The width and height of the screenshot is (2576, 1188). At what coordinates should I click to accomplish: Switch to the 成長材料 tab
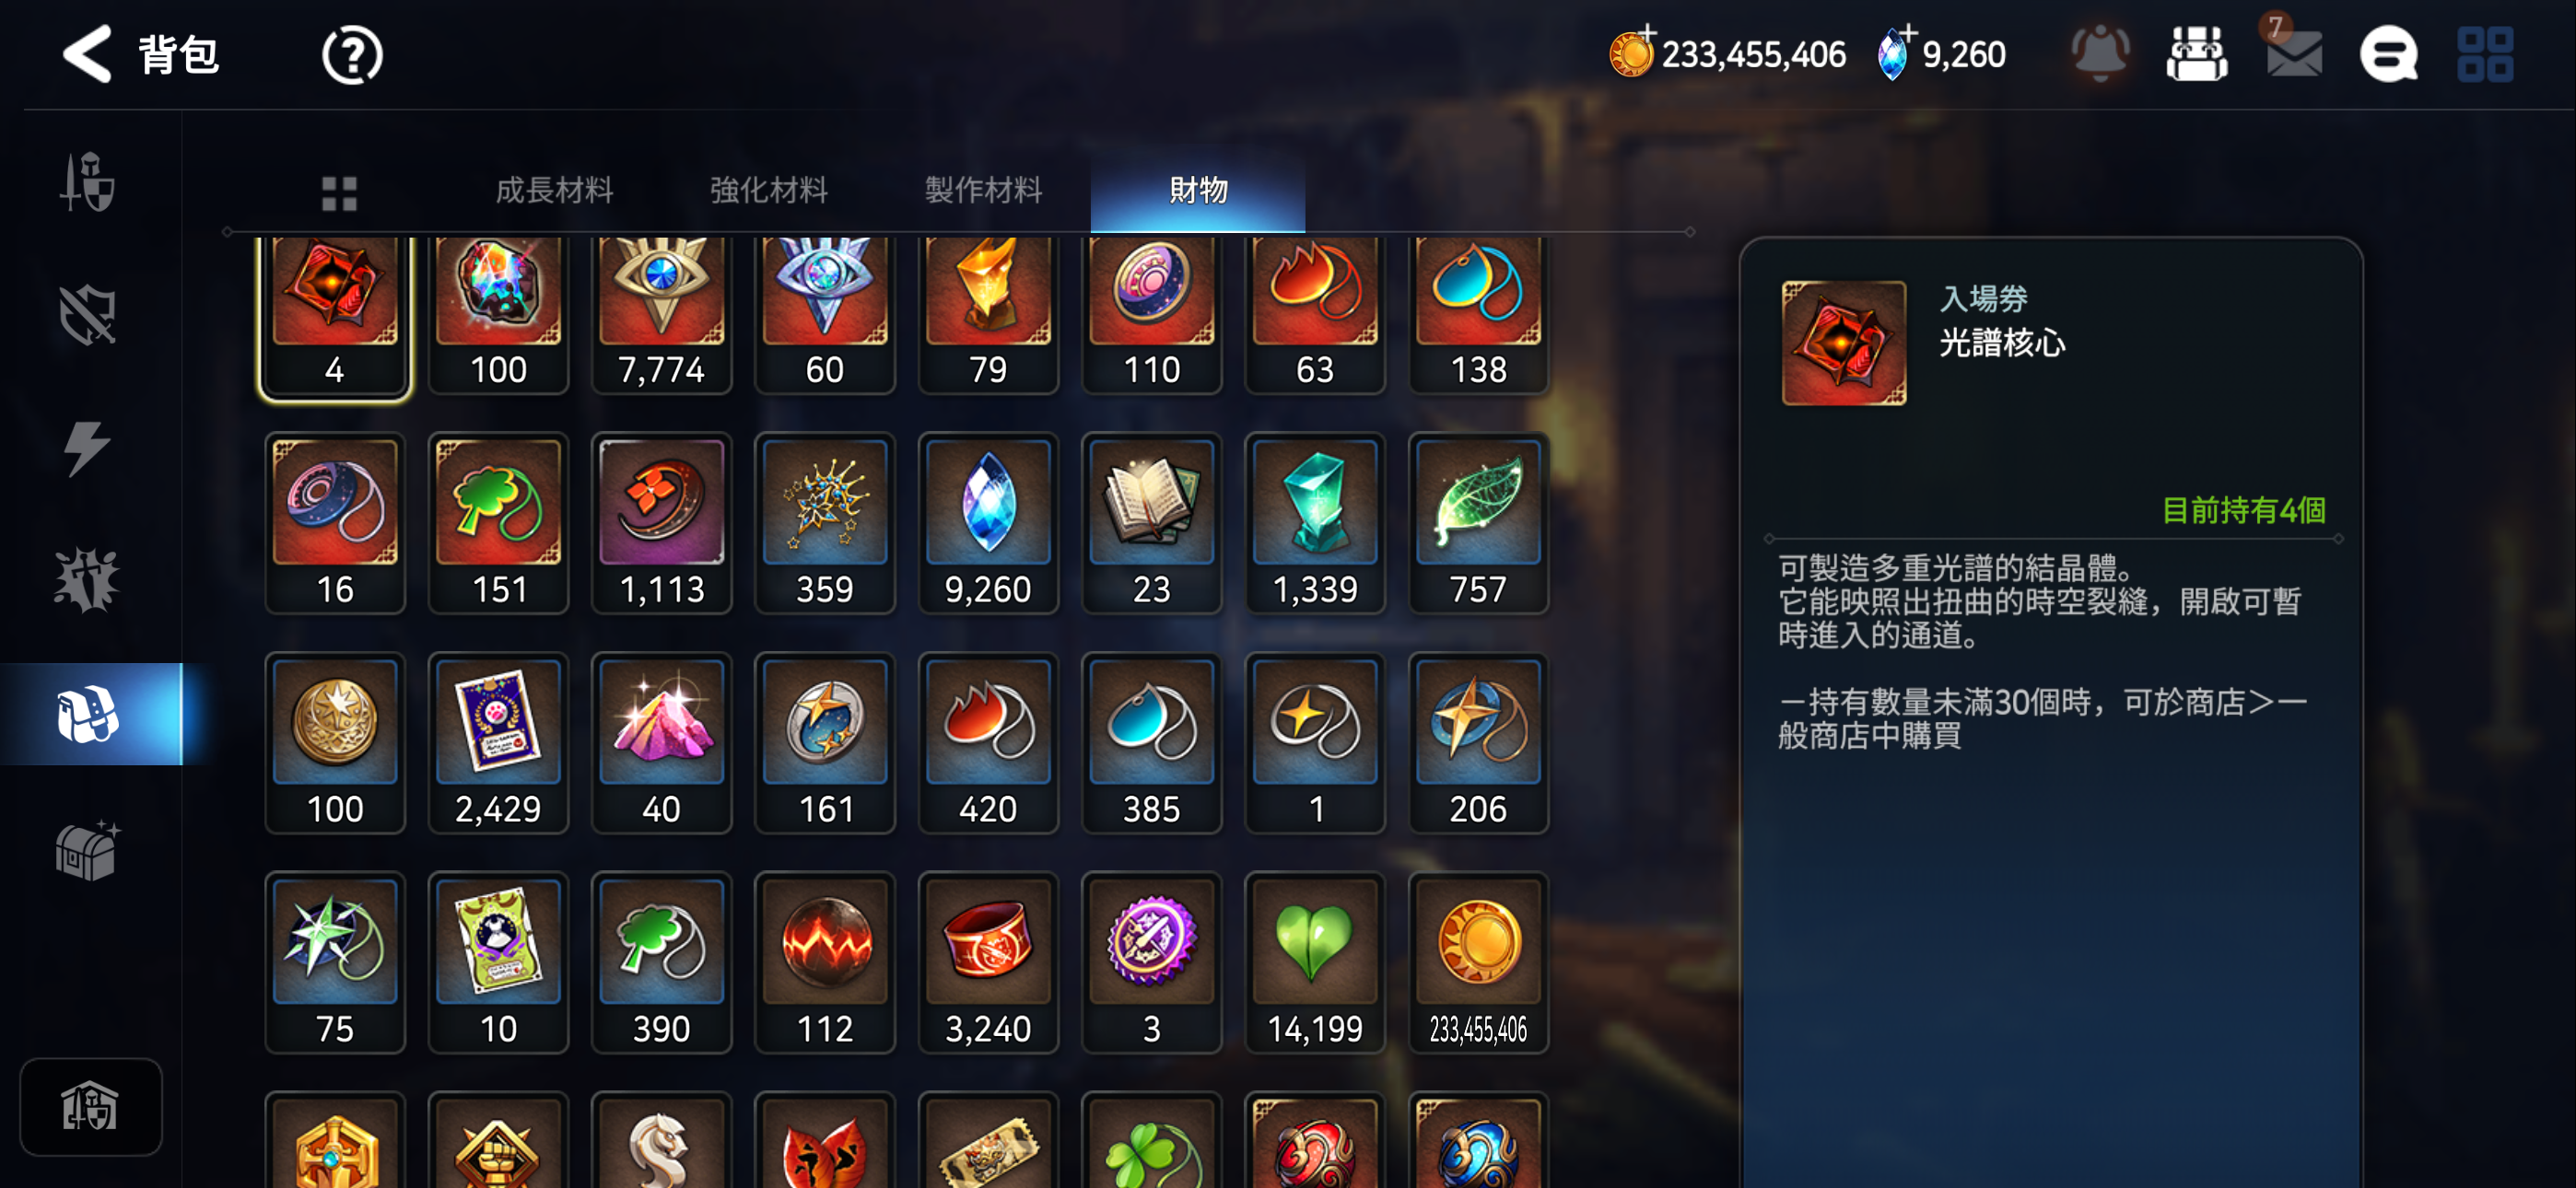click(x=554, y=190)
